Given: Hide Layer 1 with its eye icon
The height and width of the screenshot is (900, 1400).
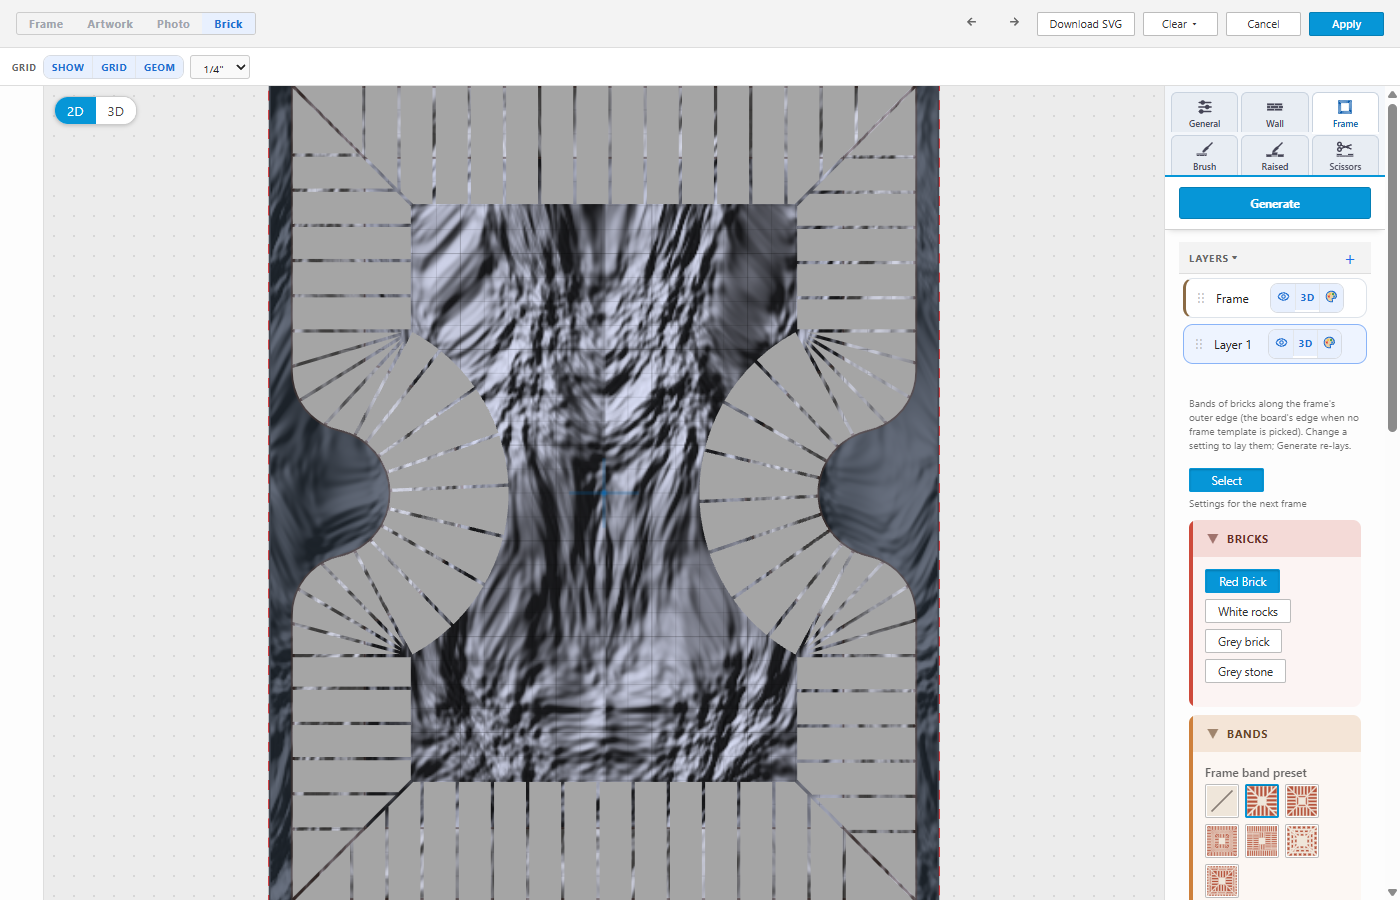Looking at the screenshot, I should click(x=1281, y=343).
